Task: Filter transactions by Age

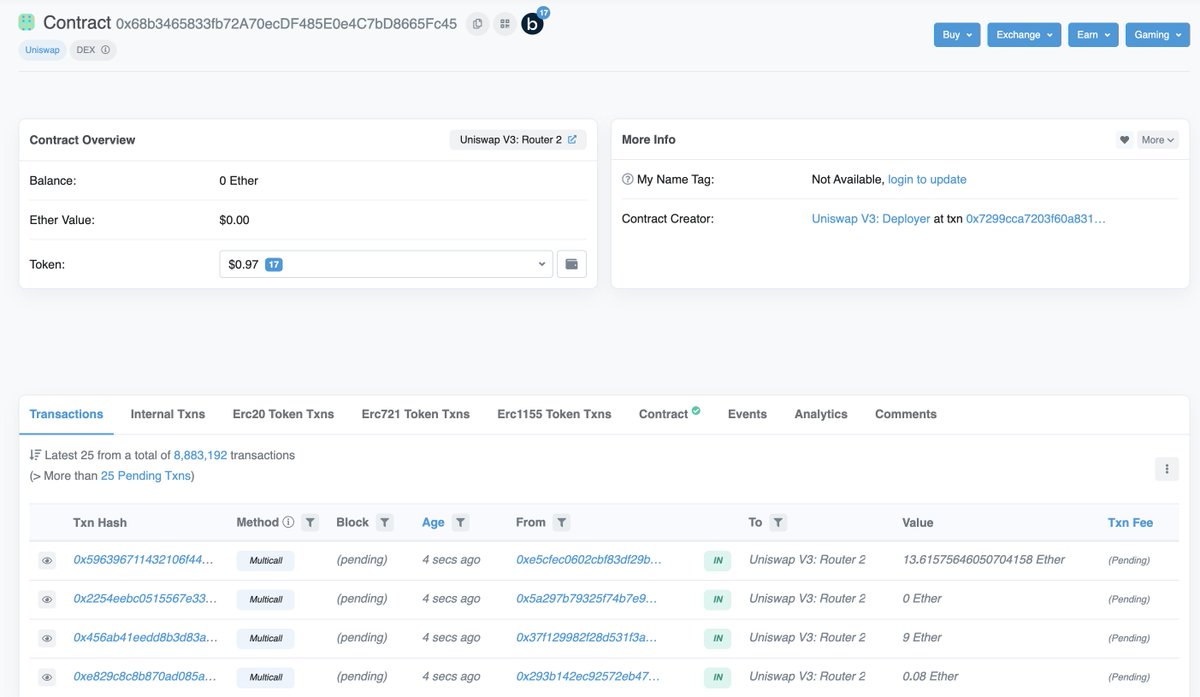Action: (x=460, y=522)
